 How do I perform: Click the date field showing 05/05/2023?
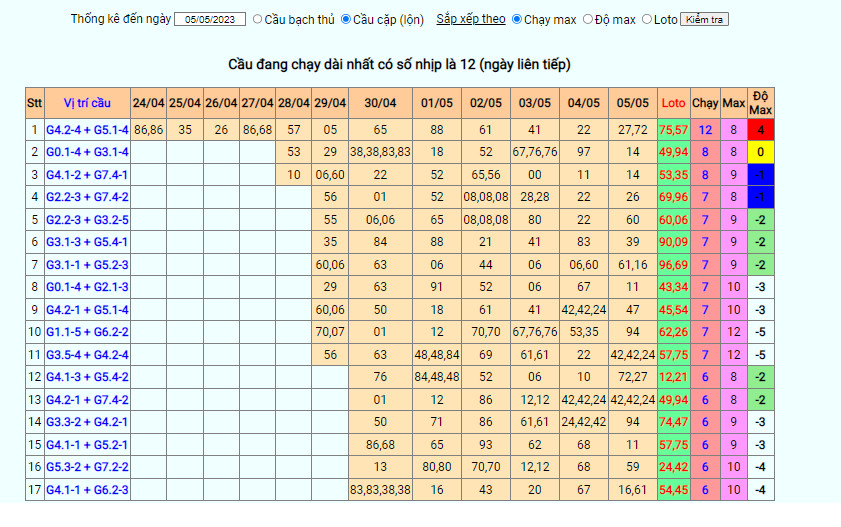coord(210,19)
